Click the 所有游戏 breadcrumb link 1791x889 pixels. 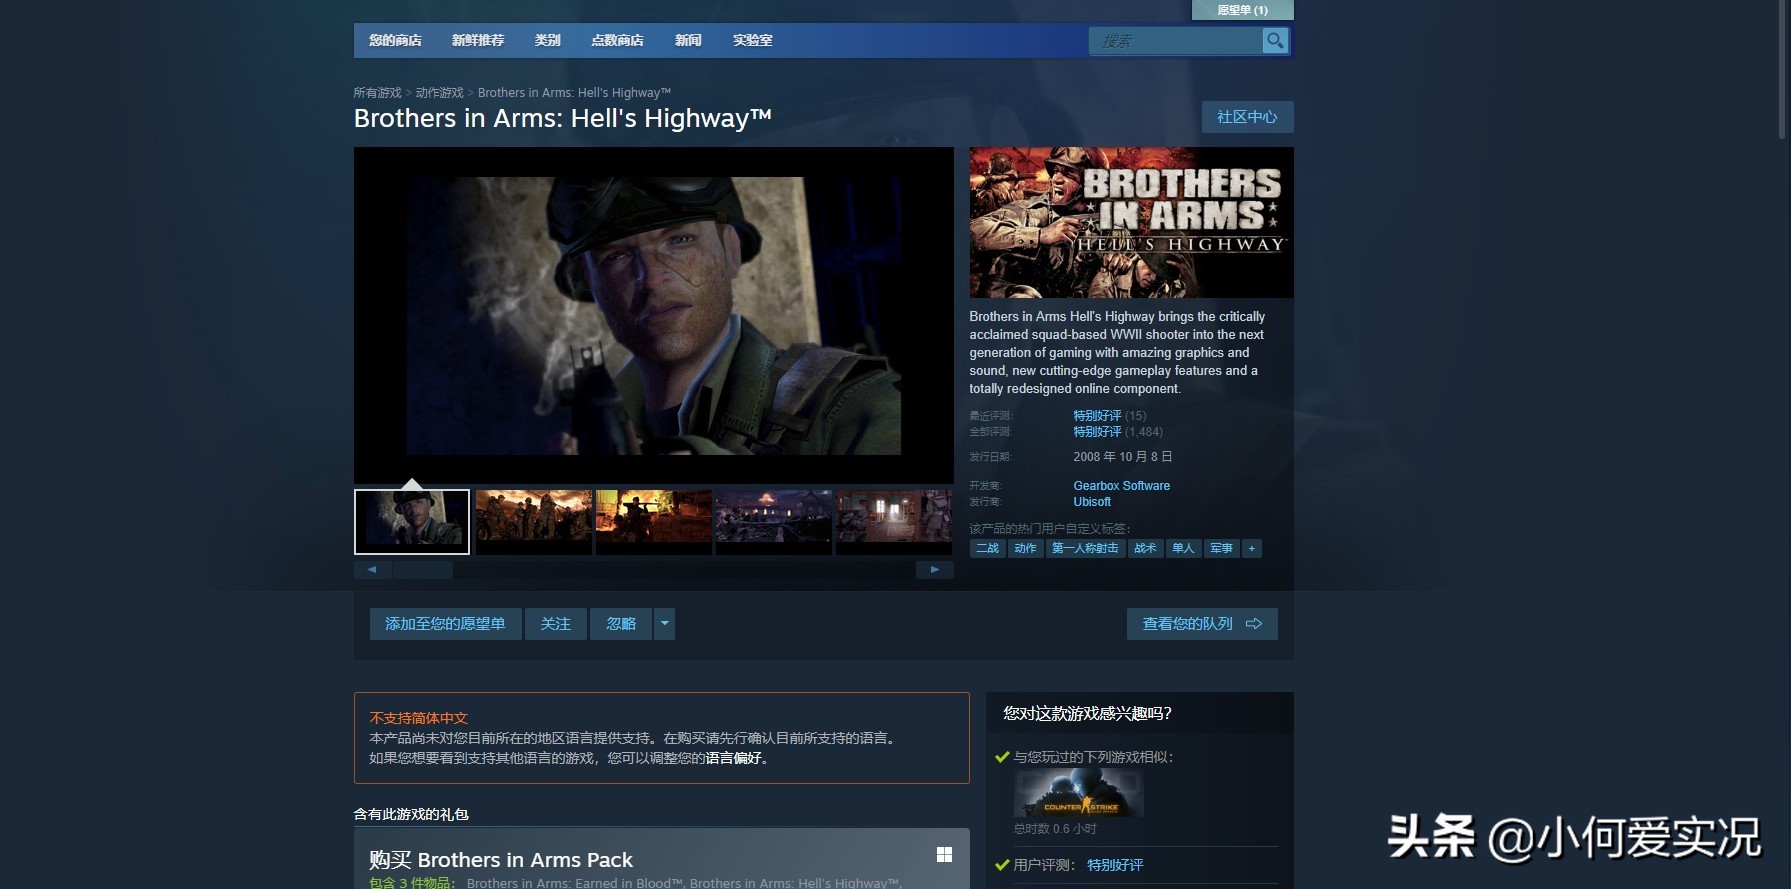coord(377,93)
